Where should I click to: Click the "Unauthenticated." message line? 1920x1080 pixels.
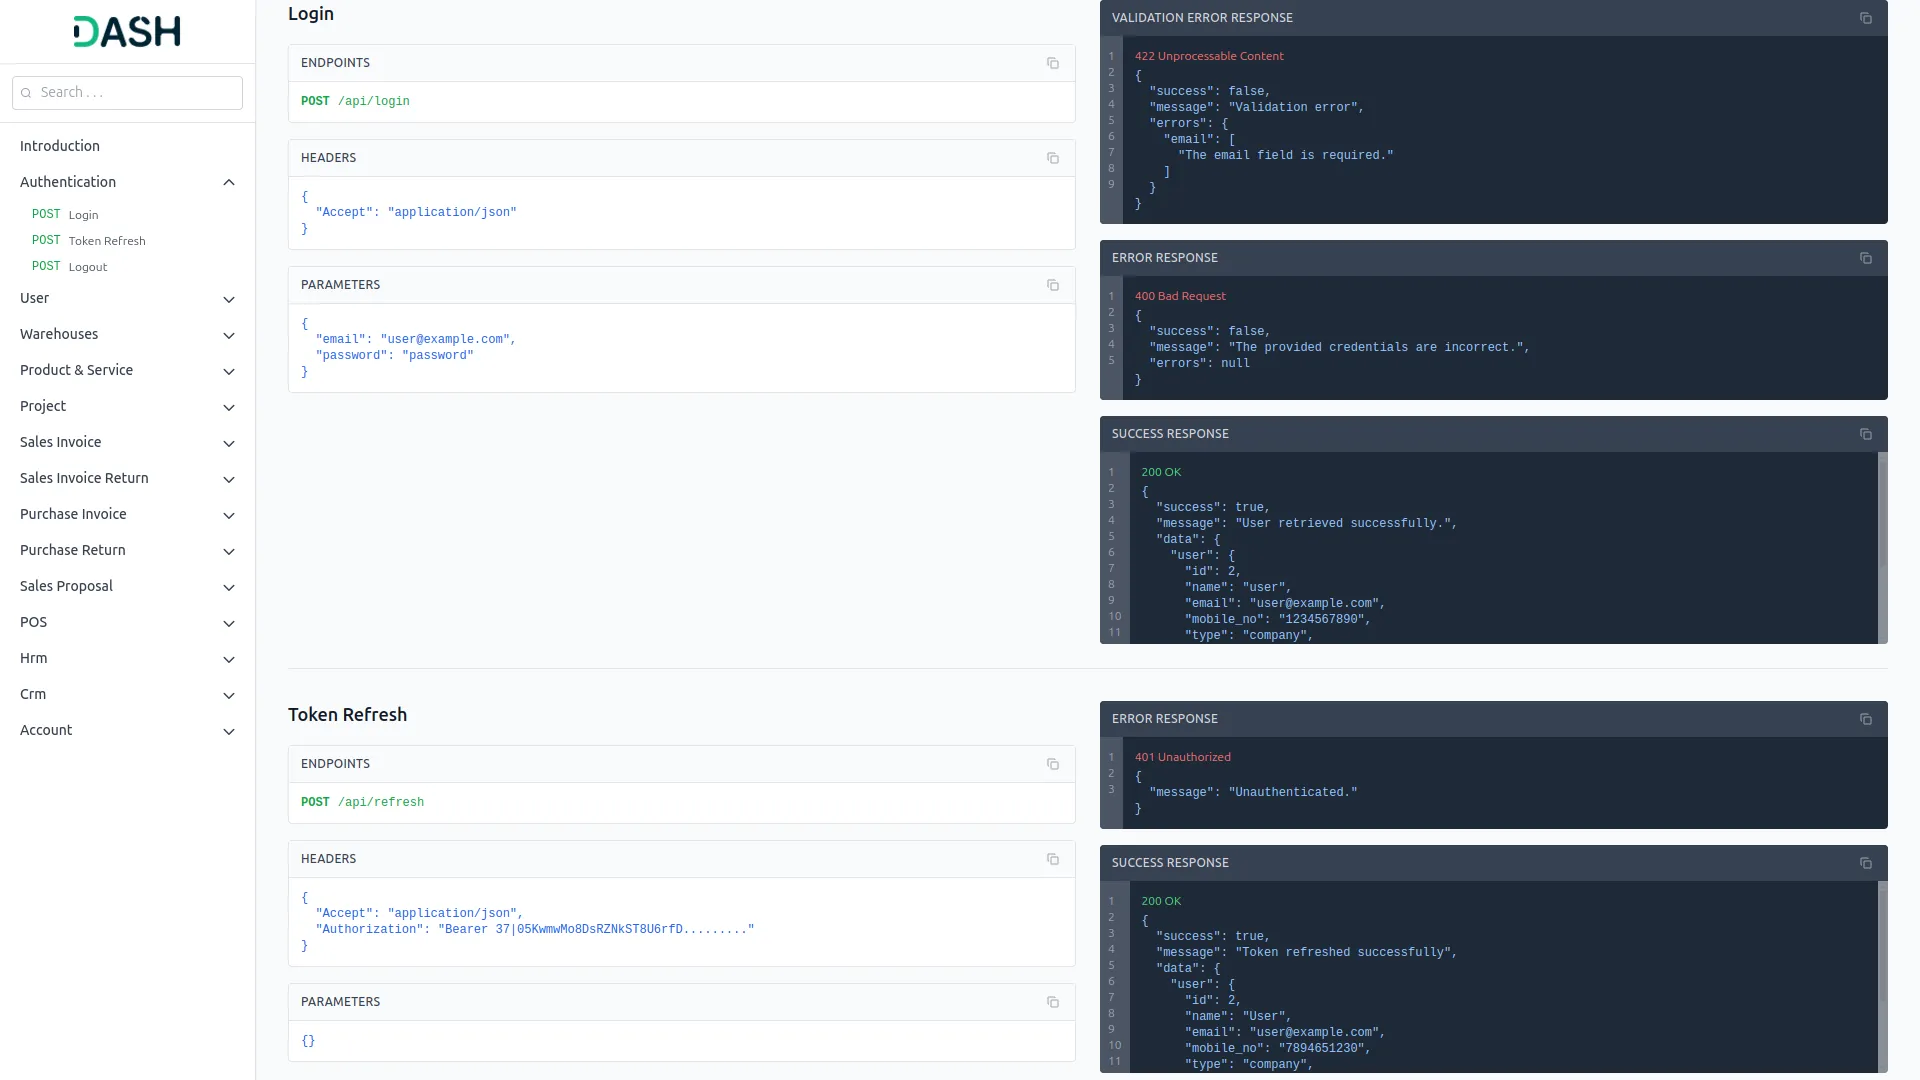click(x=1253, y=792)
